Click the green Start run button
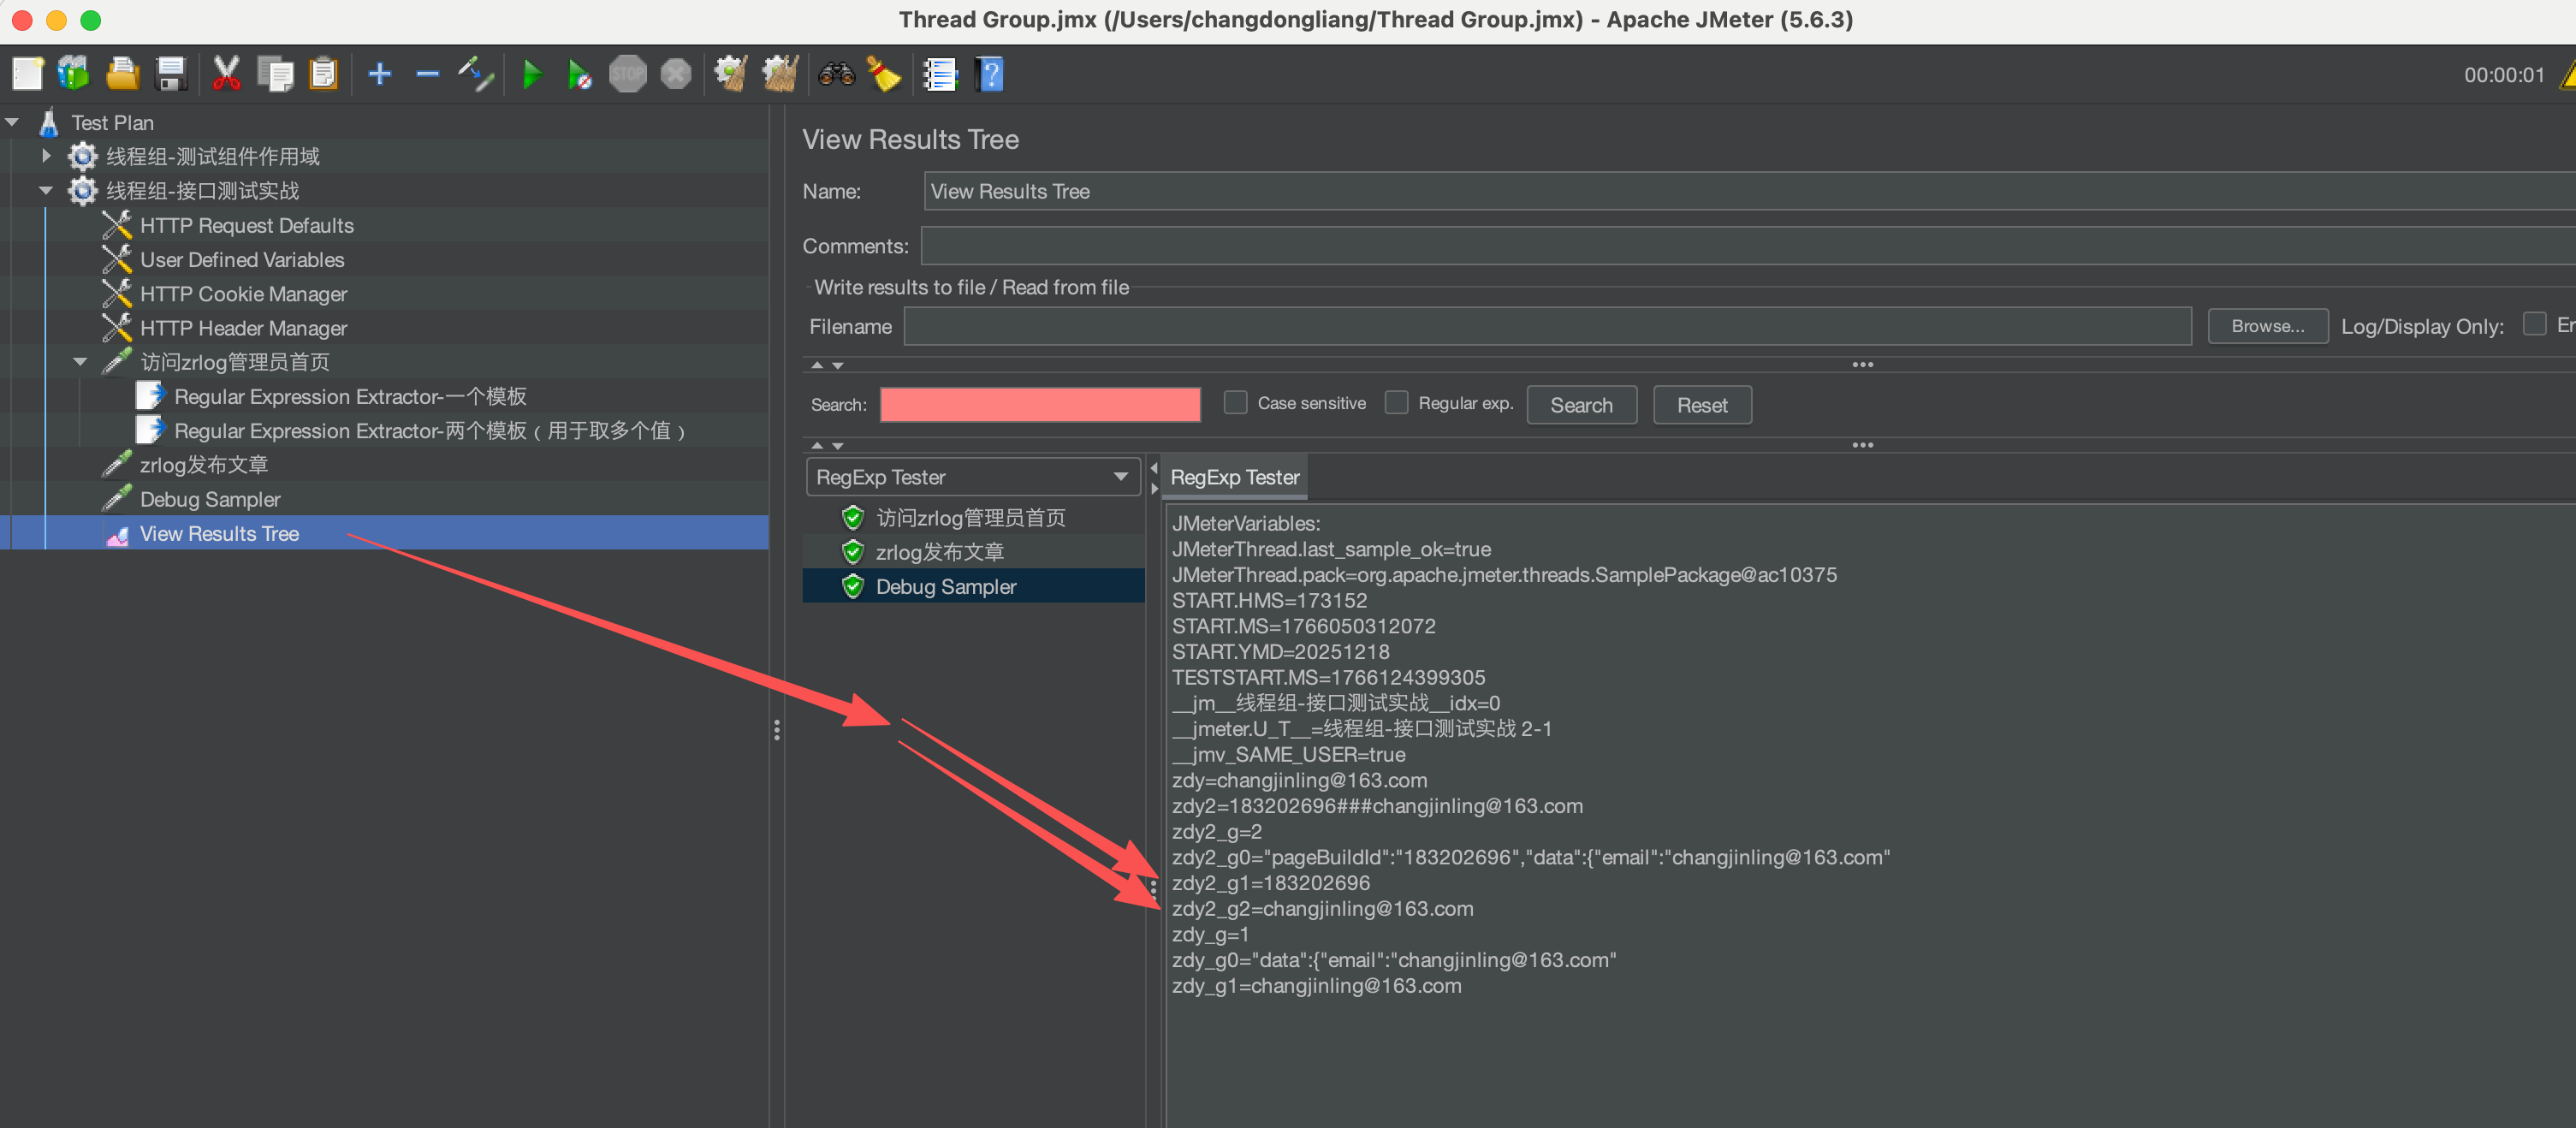Screen dimensions: 2576x1128 click(x=532, y=74)
